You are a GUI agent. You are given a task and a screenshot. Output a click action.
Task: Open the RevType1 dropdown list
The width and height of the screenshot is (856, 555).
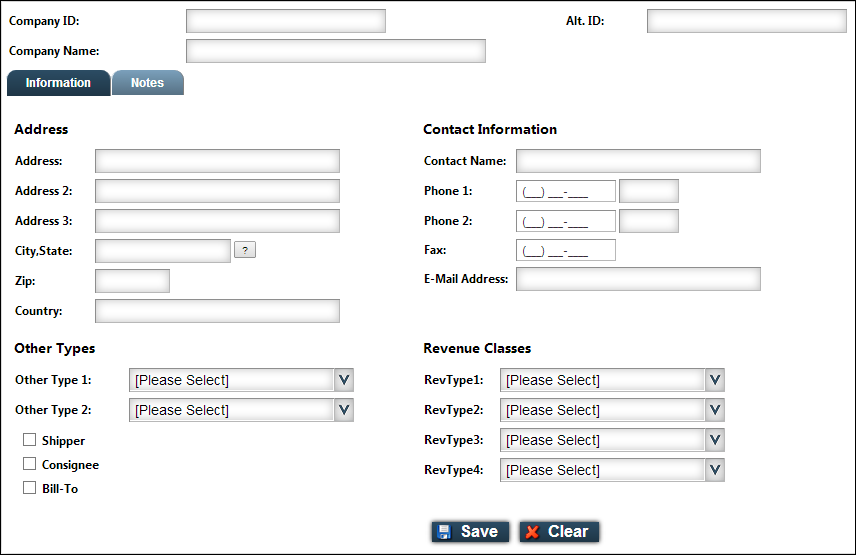pos(714,380)
